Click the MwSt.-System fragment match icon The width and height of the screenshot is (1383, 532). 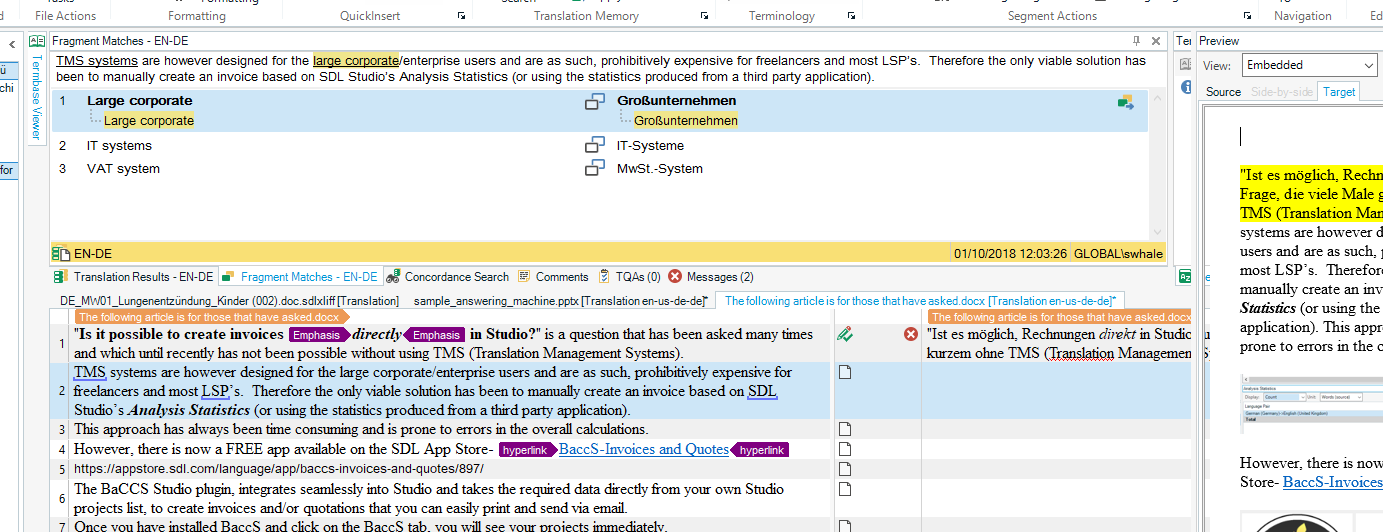point(595,168)
